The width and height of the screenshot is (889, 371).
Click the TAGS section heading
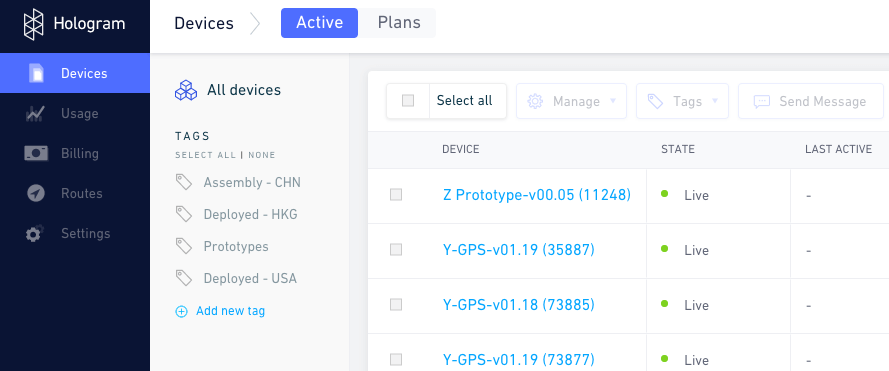tap(193, 136)
